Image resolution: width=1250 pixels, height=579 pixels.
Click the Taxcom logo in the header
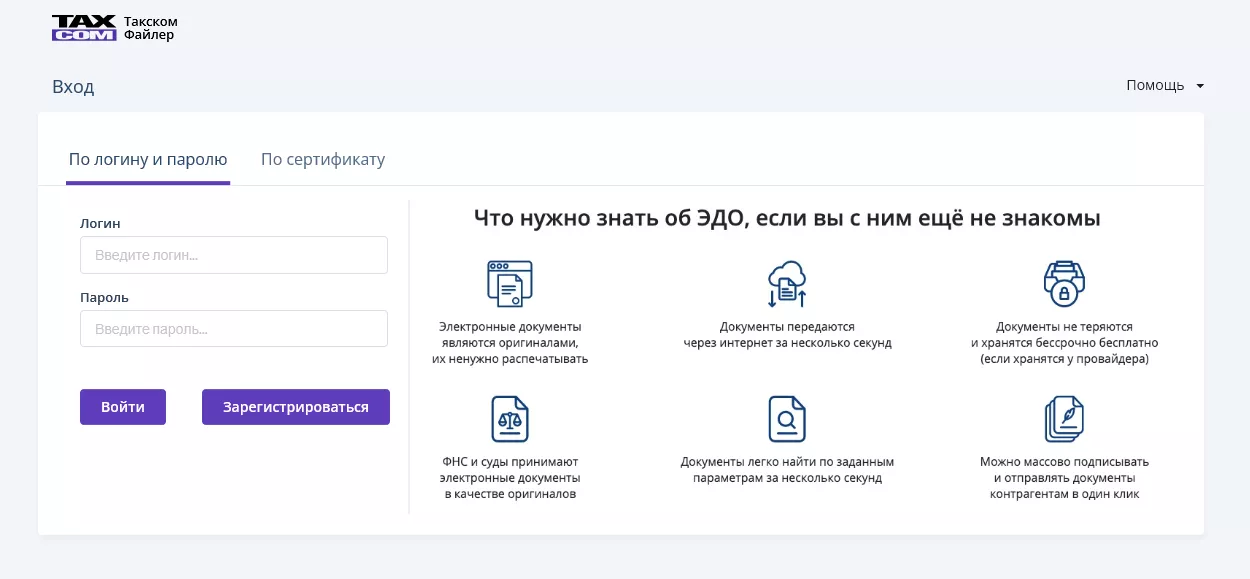(83, 28)
